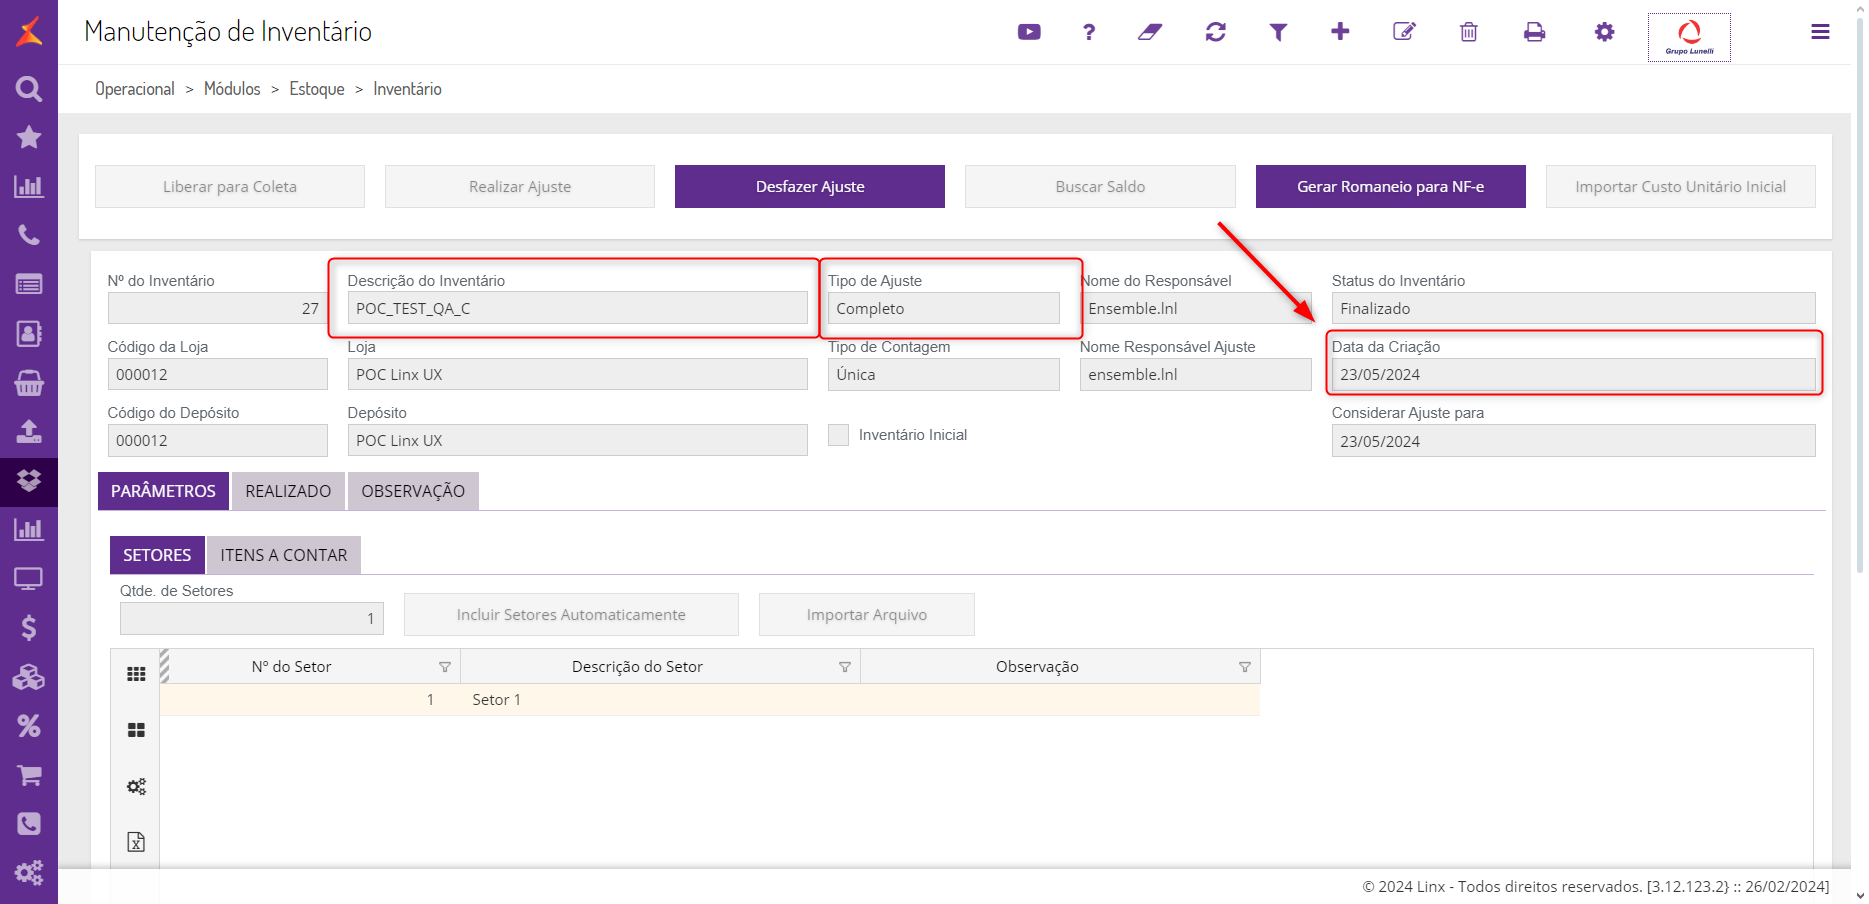Click the refresh arrows icon
The width and height of the screenshot is (1869, 904).
[1216, 32]
